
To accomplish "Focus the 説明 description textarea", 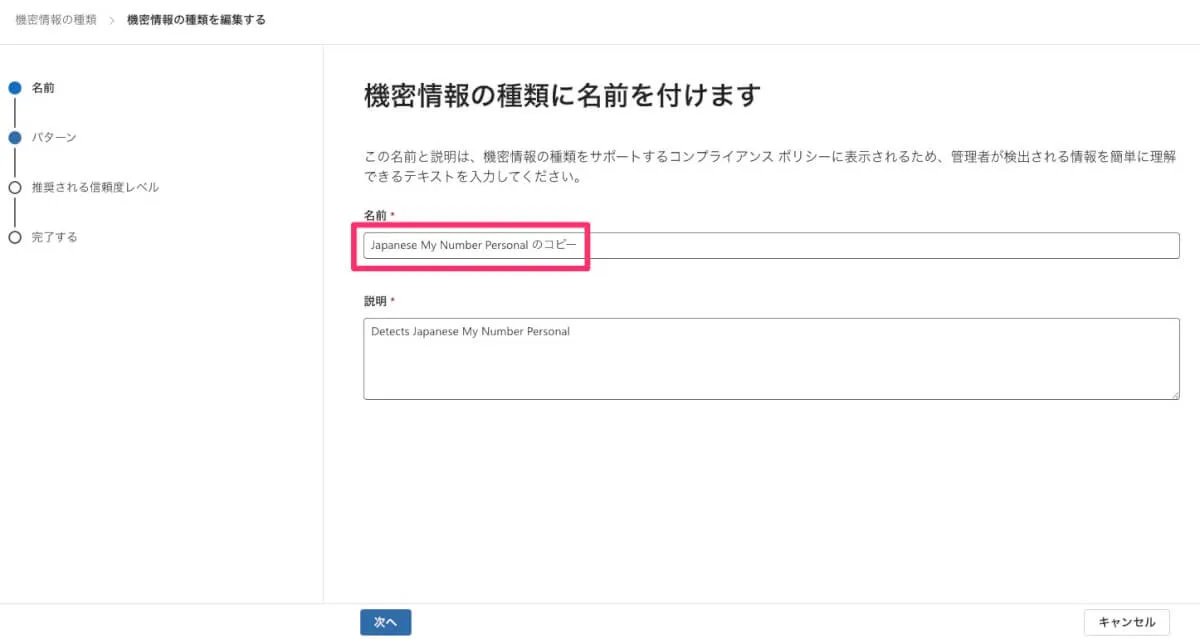I will coord(770,358).
